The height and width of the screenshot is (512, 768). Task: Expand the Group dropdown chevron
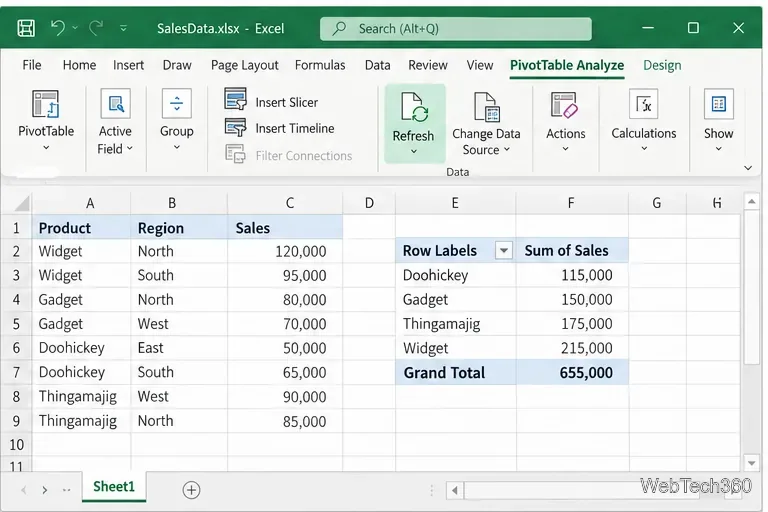177,147
